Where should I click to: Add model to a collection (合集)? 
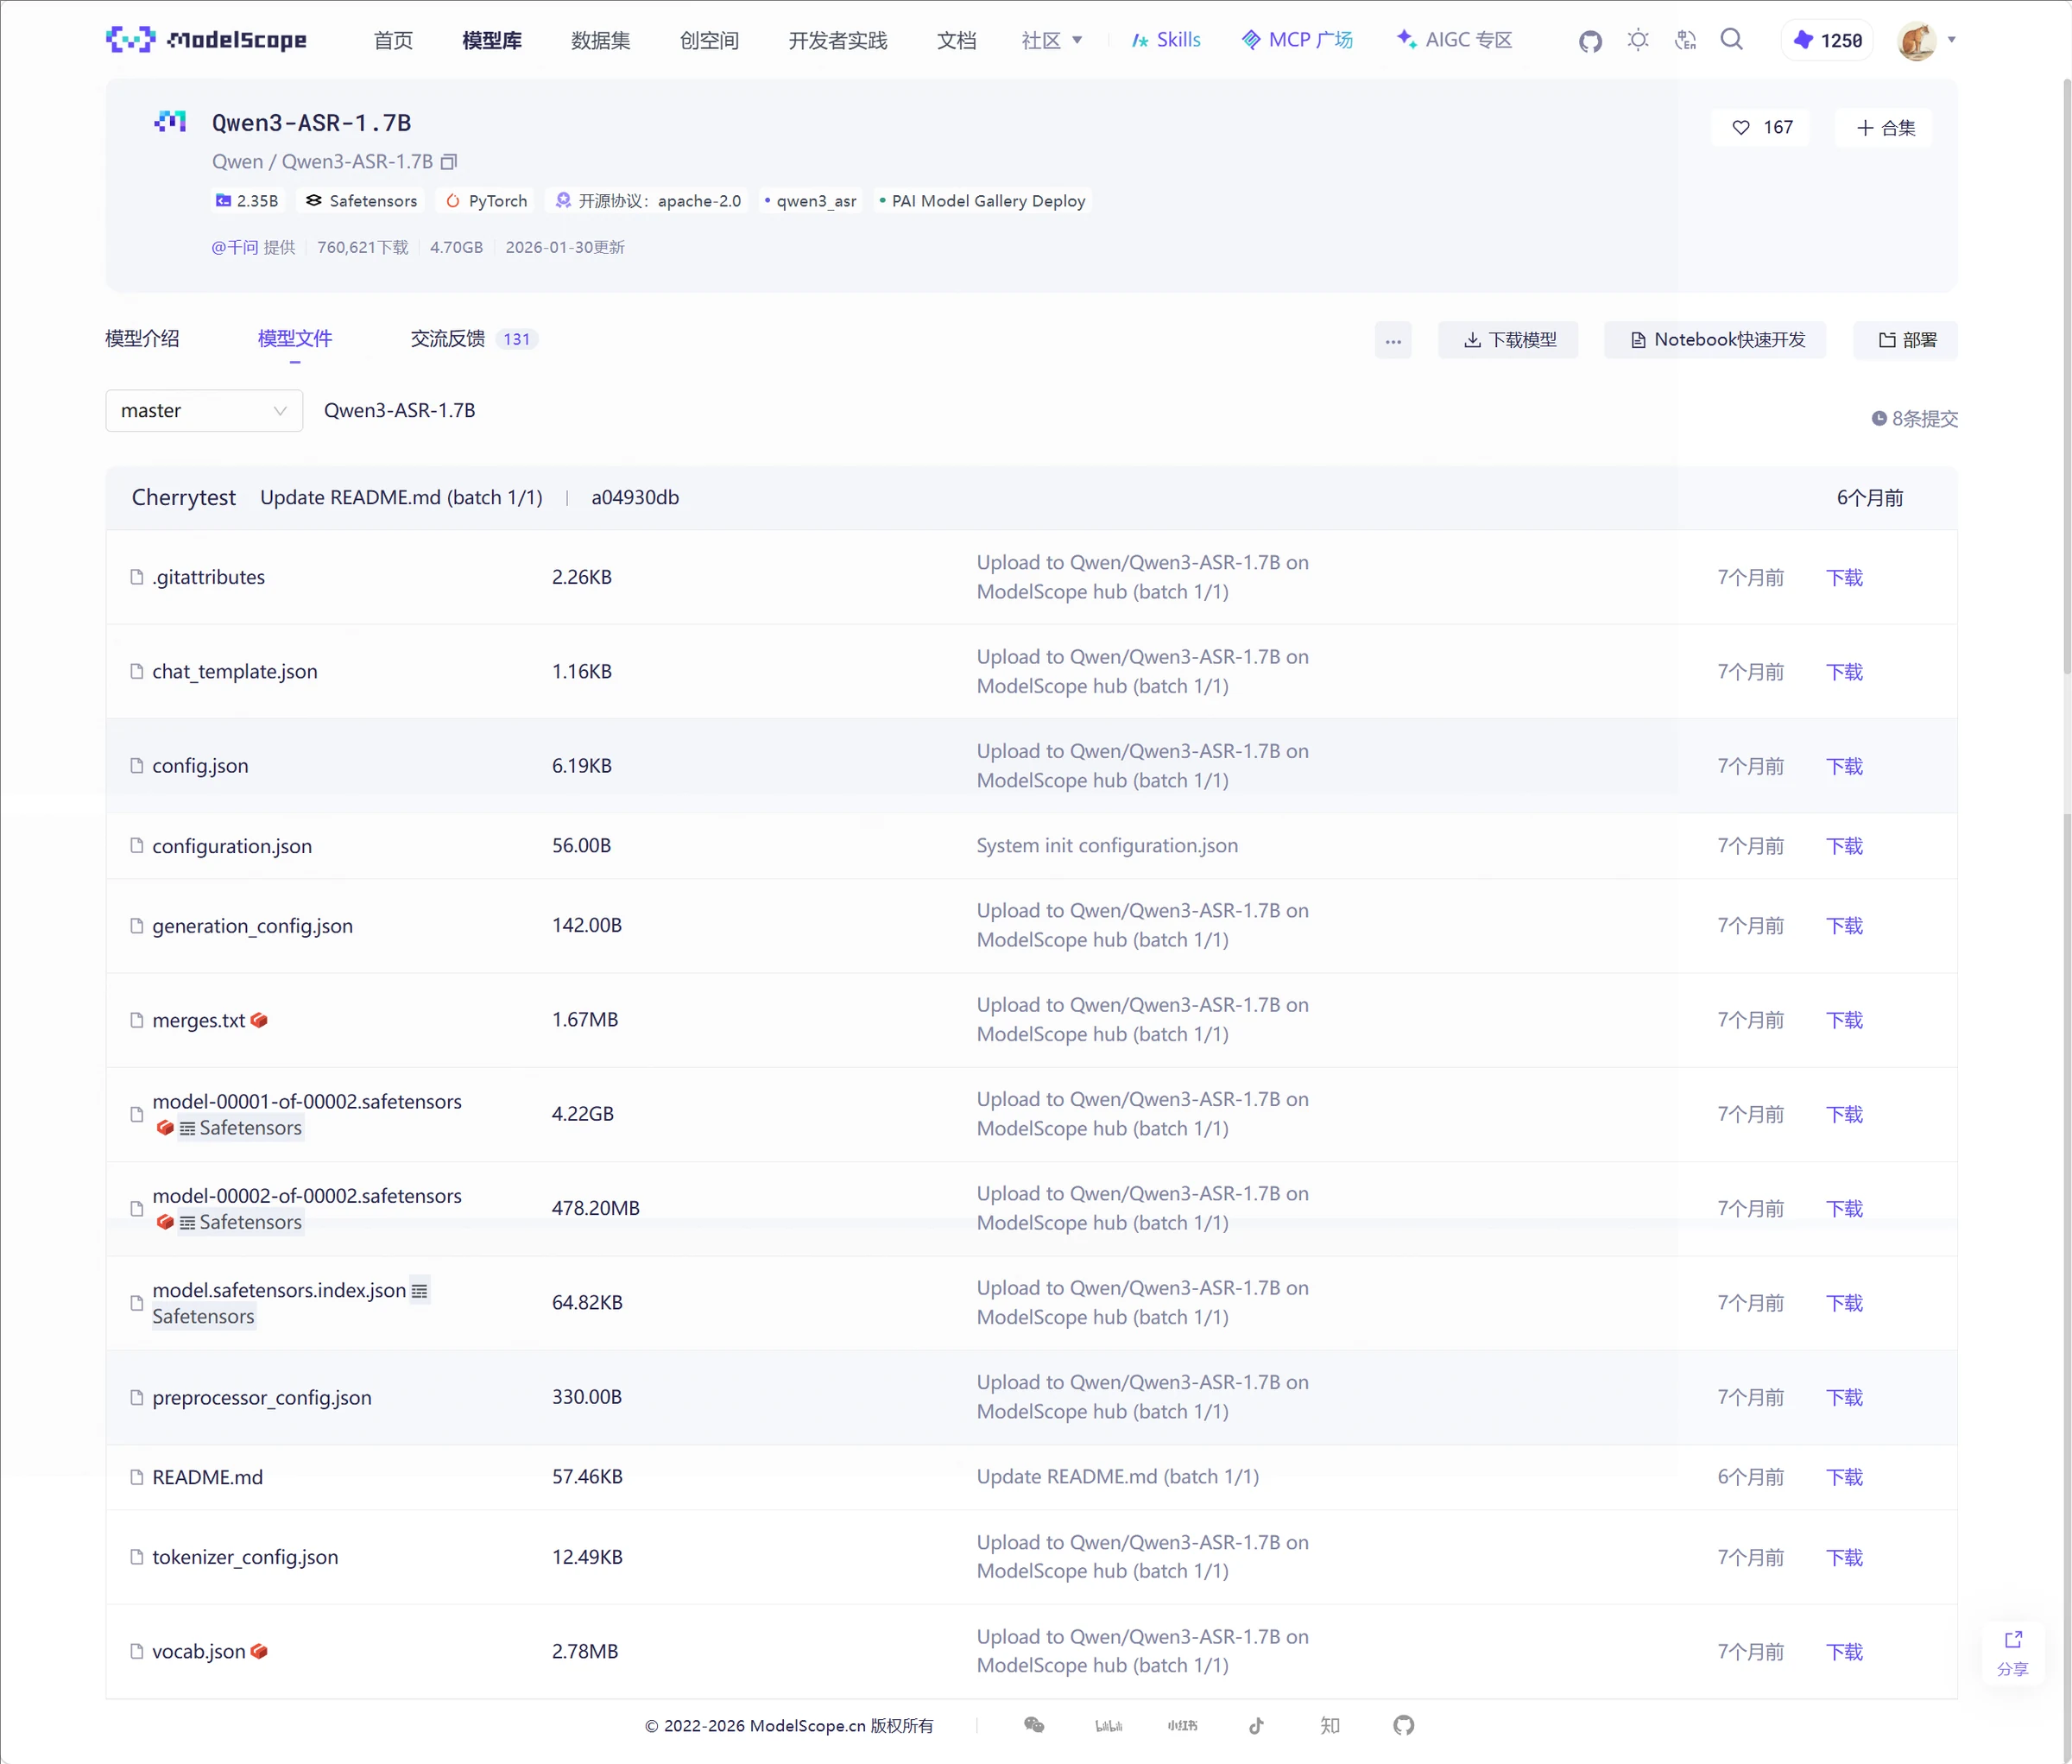(x=1885, y=127)
